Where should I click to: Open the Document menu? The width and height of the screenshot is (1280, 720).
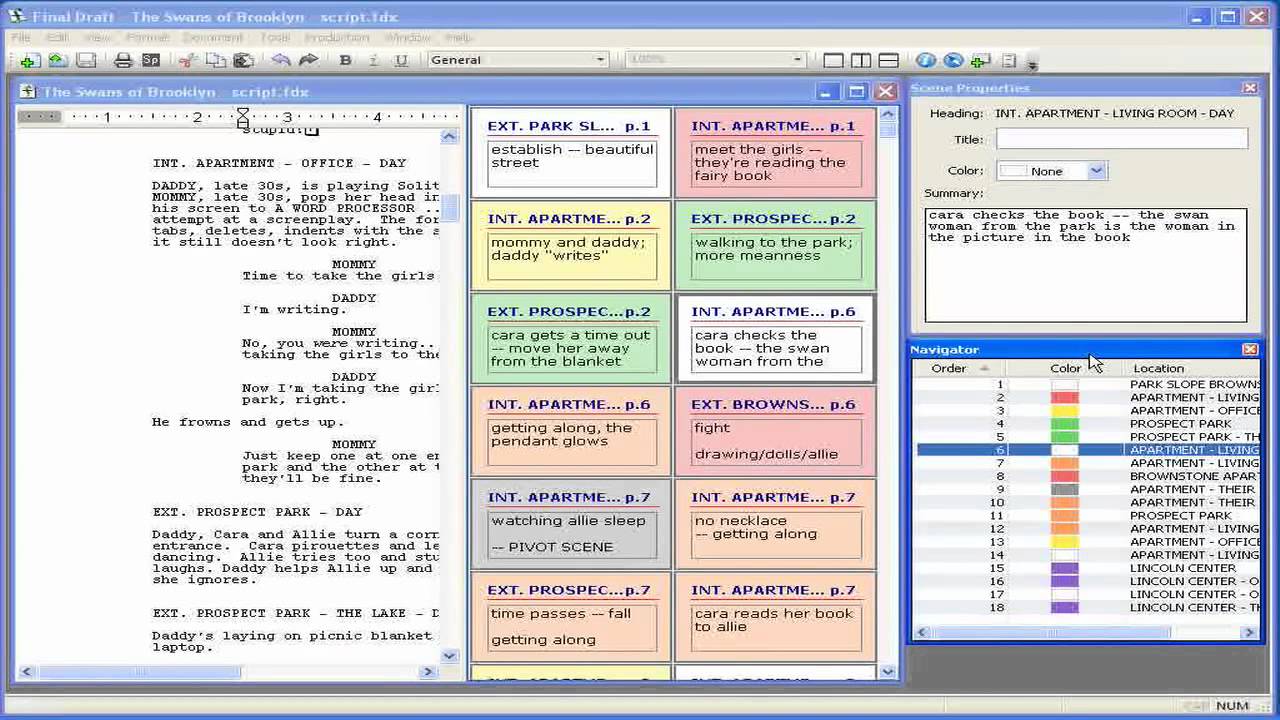[x=213, y=37]
